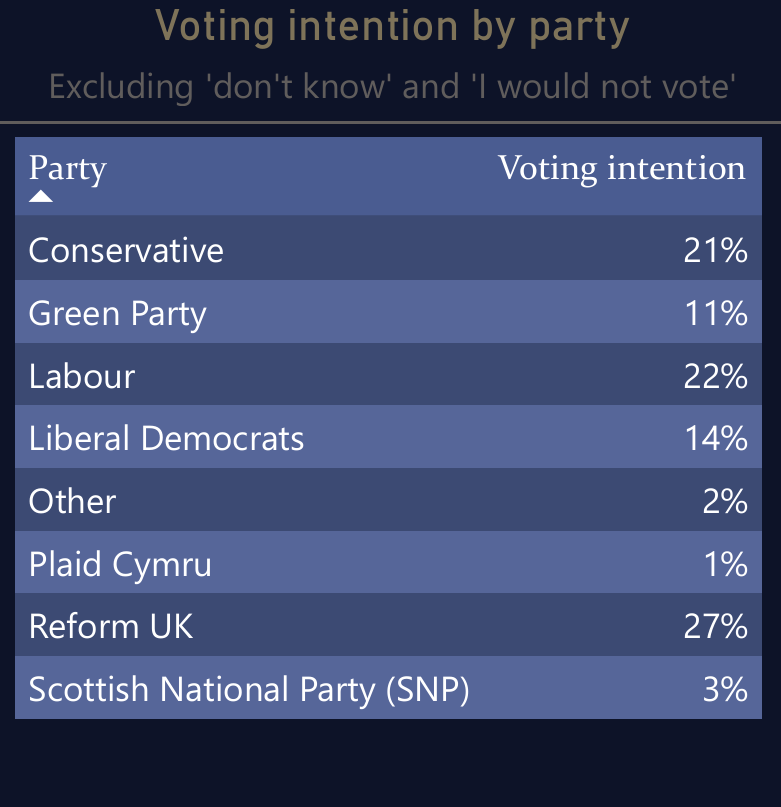Click the 2% Other value
The width and height of the screenshot is (781, 807).
click(725, 501)
